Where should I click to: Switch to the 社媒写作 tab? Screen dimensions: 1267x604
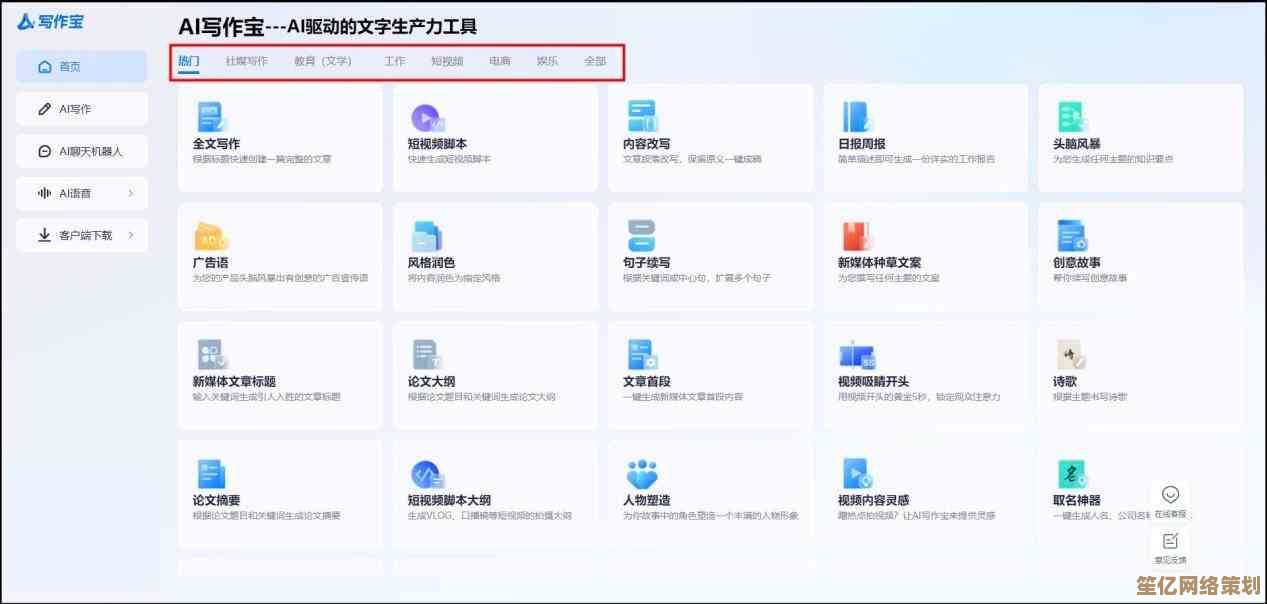click(x=246, y=61)
